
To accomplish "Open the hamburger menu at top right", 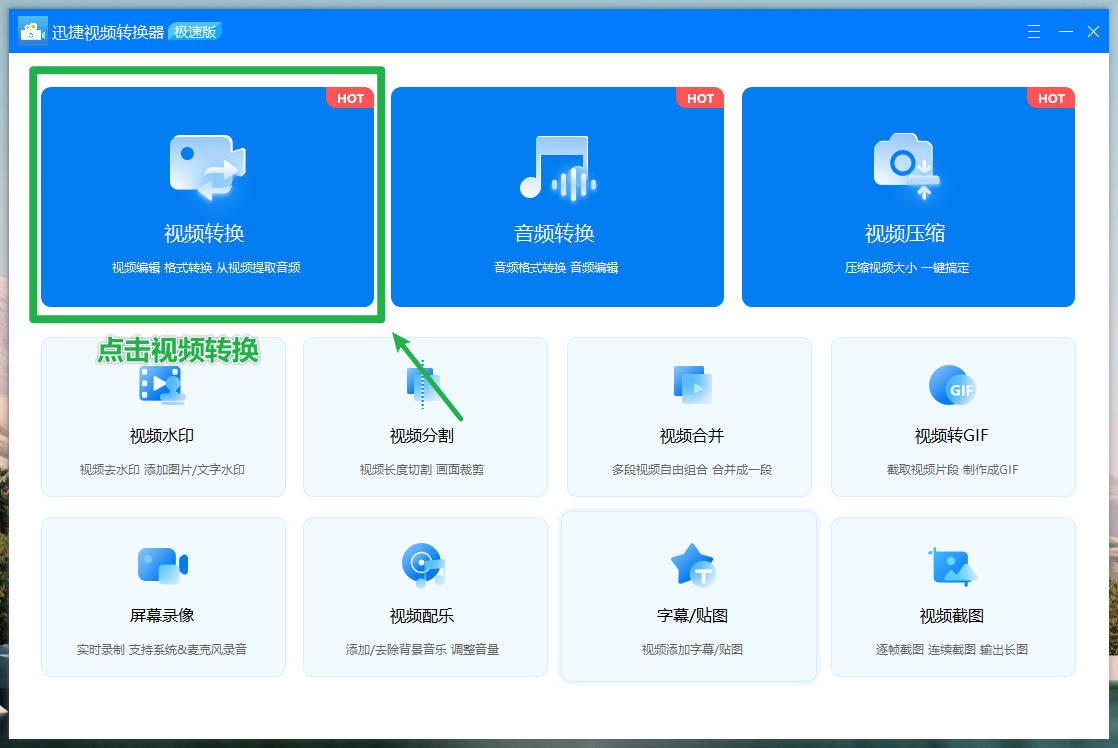I will pyautogui.click(x=1033, y=31).
